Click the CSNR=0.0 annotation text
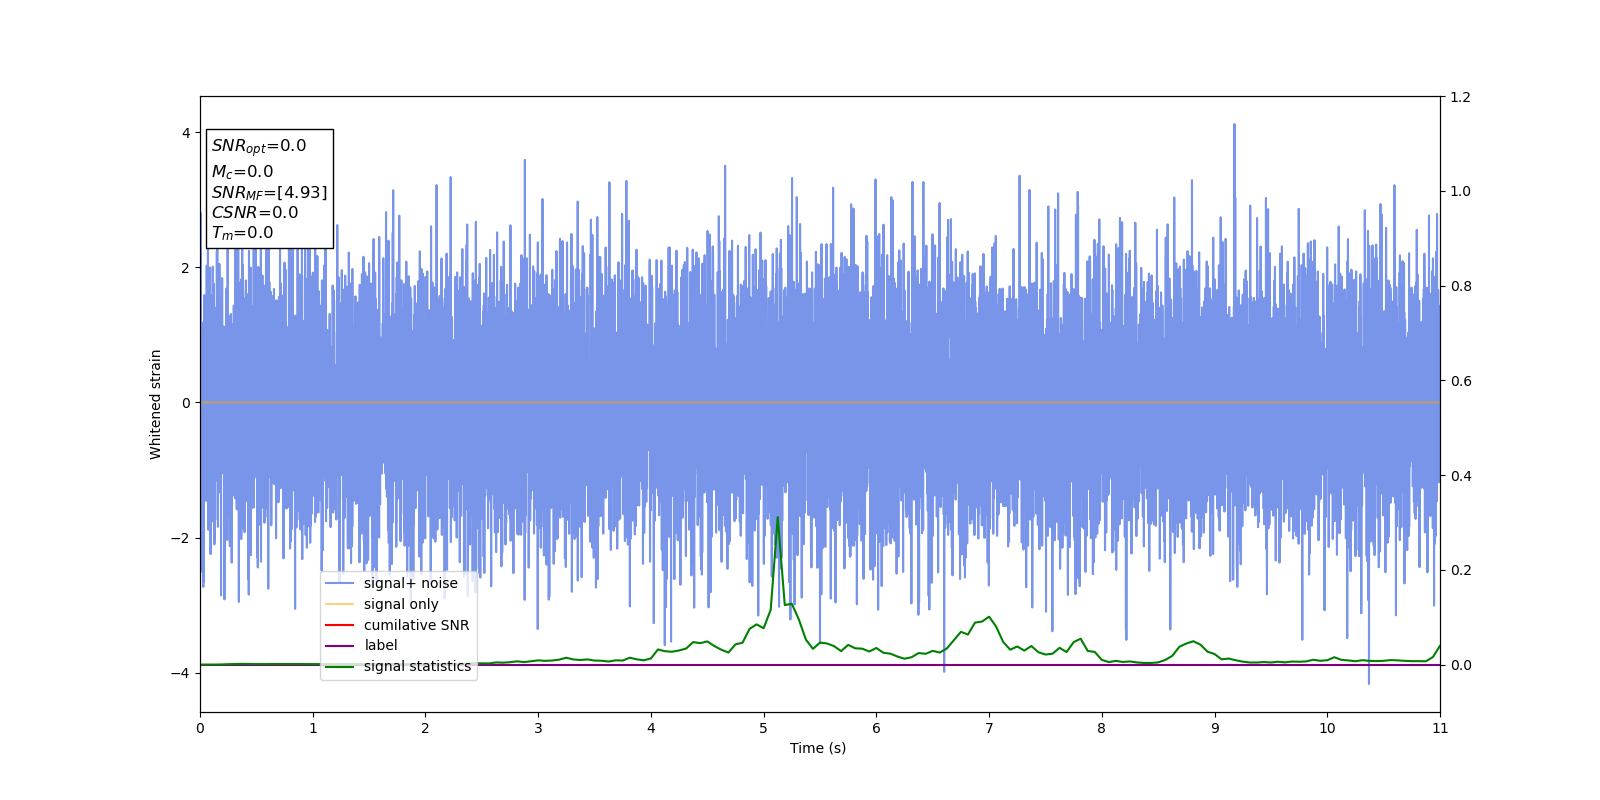 (255, 213)
